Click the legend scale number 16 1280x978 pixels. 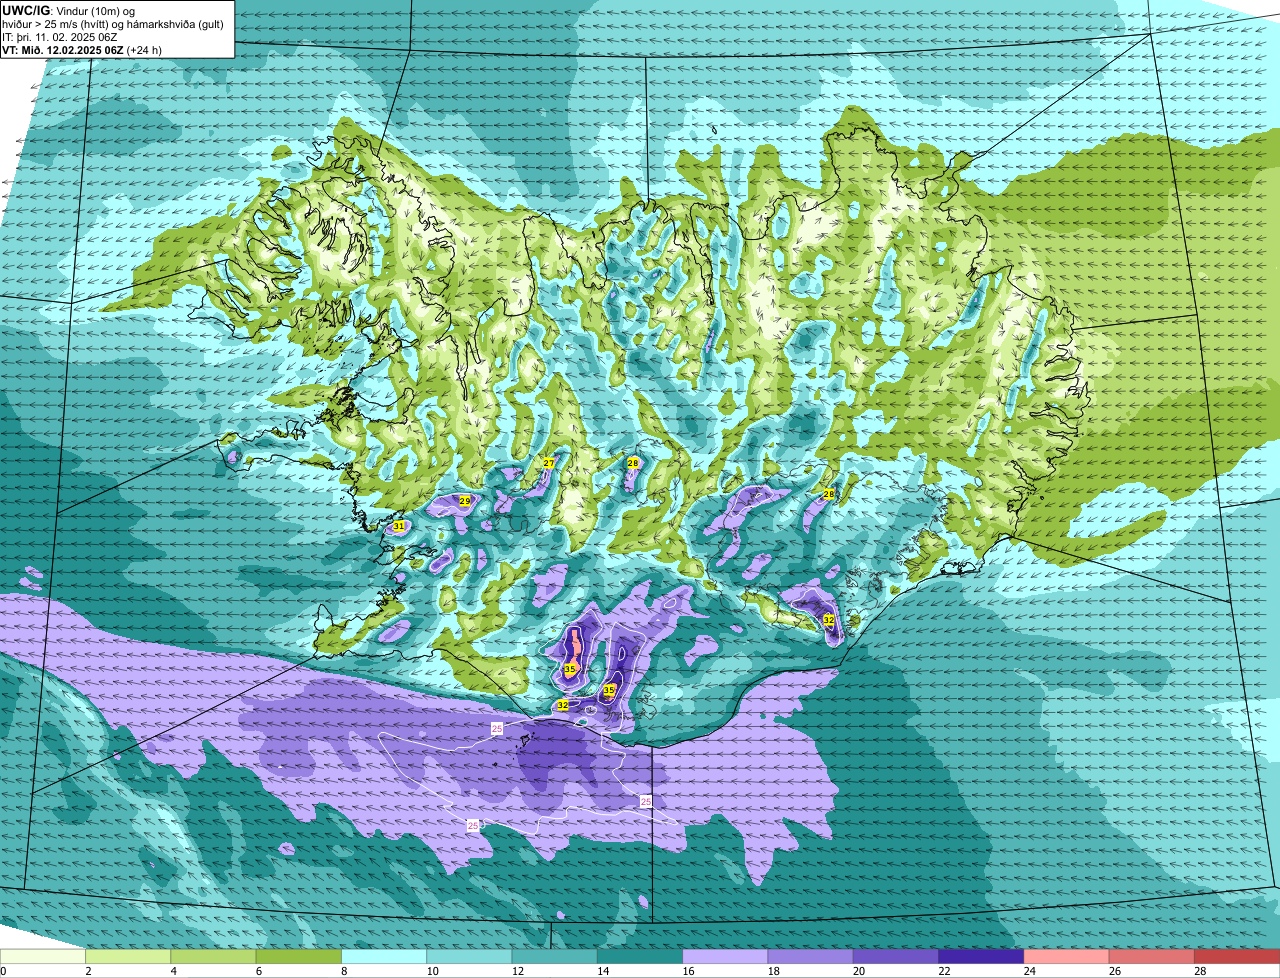[688, 971]
